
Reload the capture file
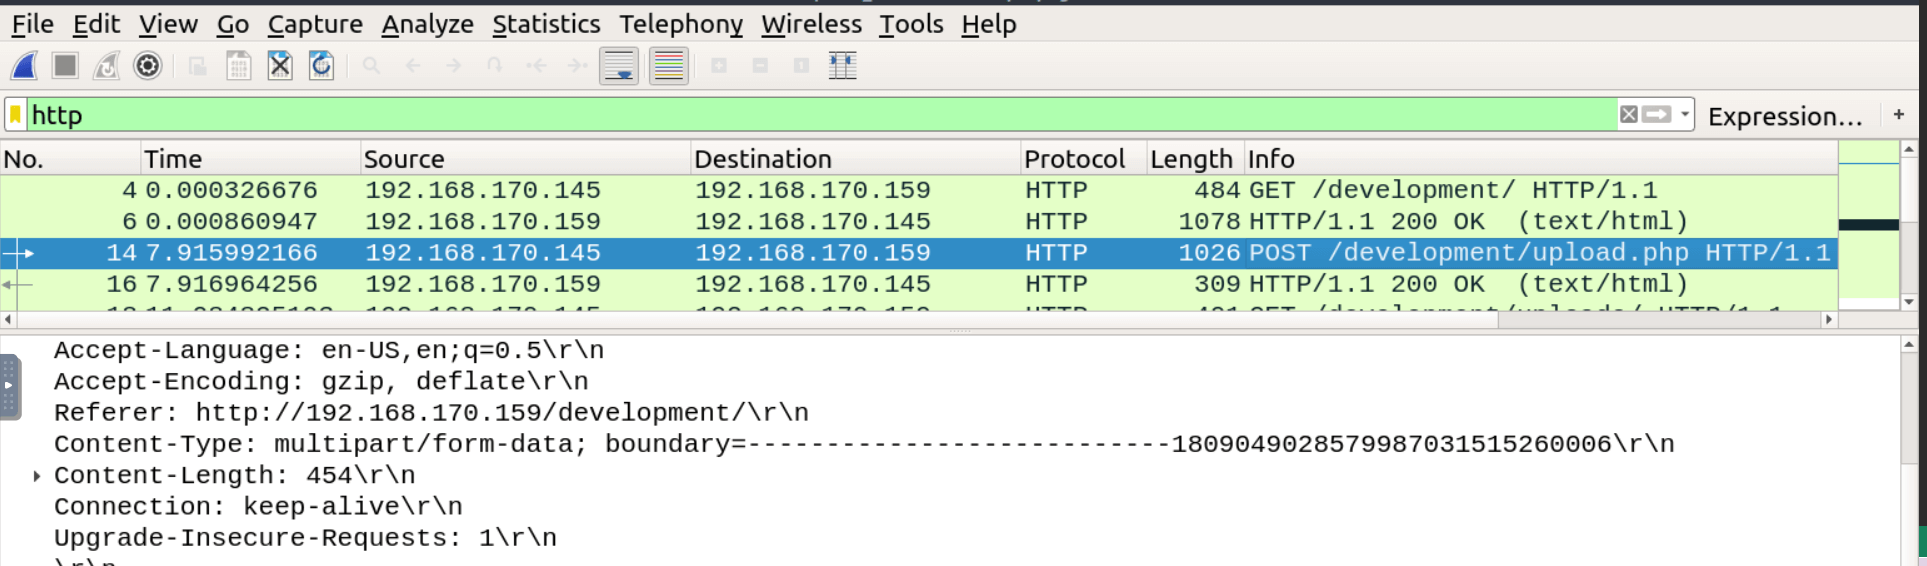[321, 66]
